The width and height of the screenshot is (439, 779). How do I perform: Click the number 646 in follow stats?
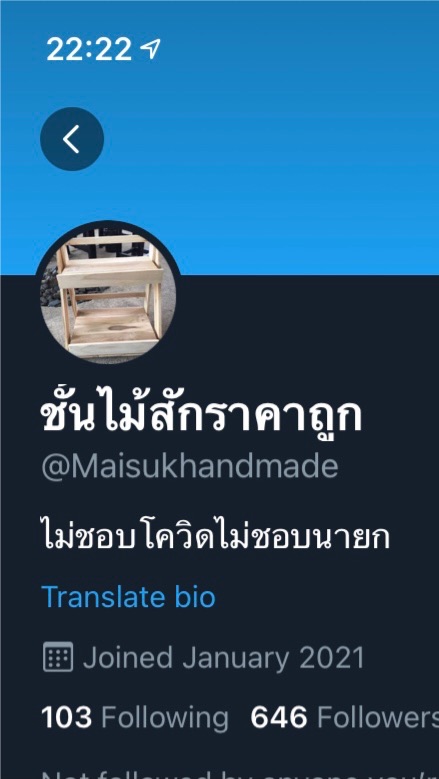(x=279, y=718)
